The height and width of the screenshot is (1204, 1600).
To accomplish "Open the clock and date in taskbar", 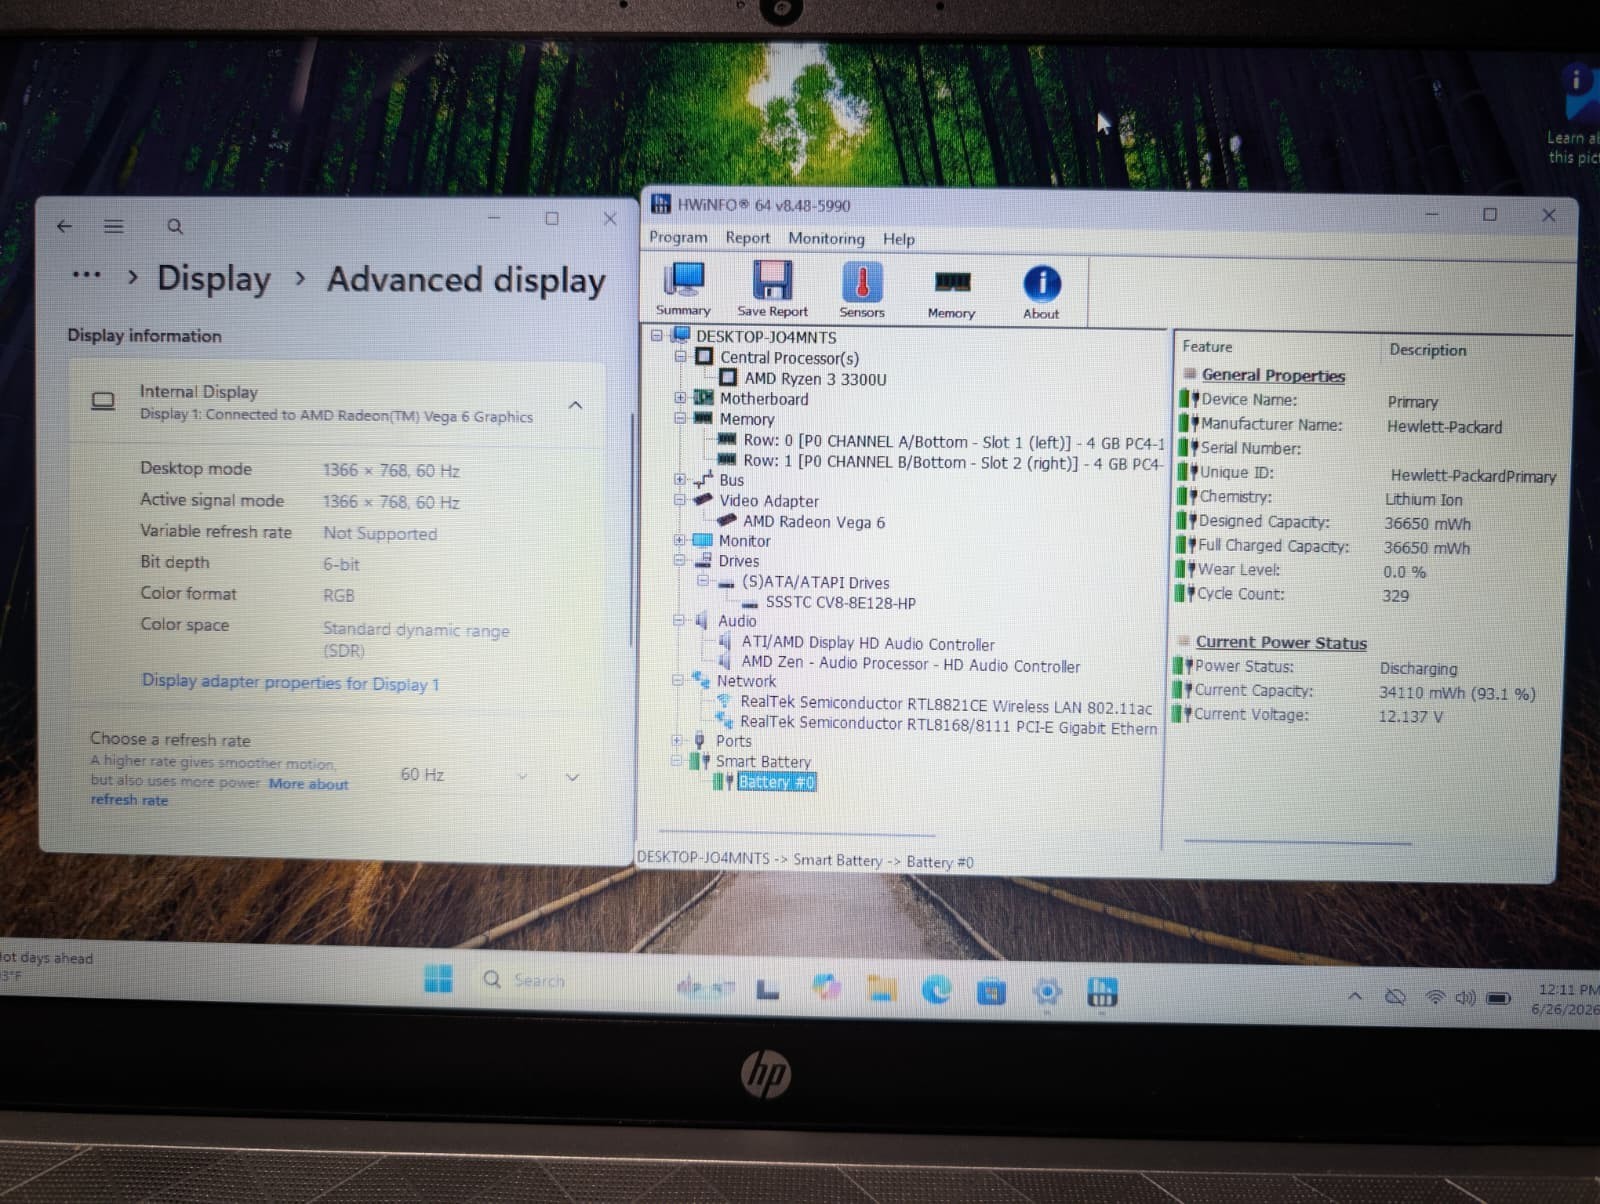I will click(x=1567, y=999).
